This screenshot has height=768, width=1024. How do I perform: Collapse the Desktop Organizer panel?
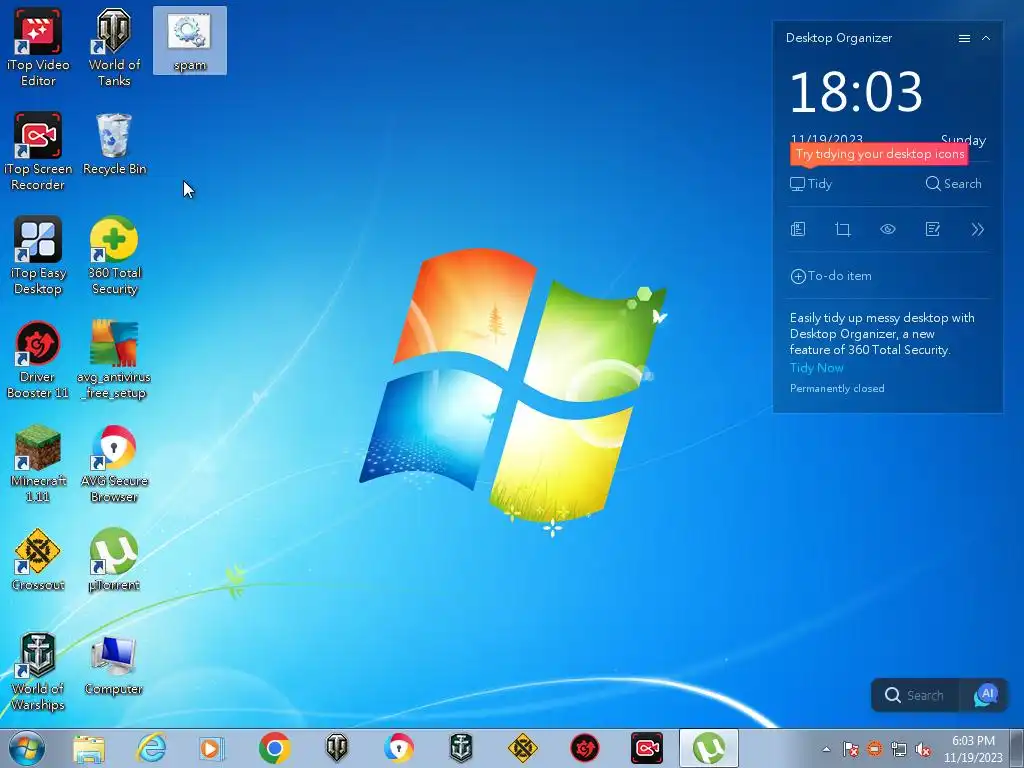tap(986, 39)
